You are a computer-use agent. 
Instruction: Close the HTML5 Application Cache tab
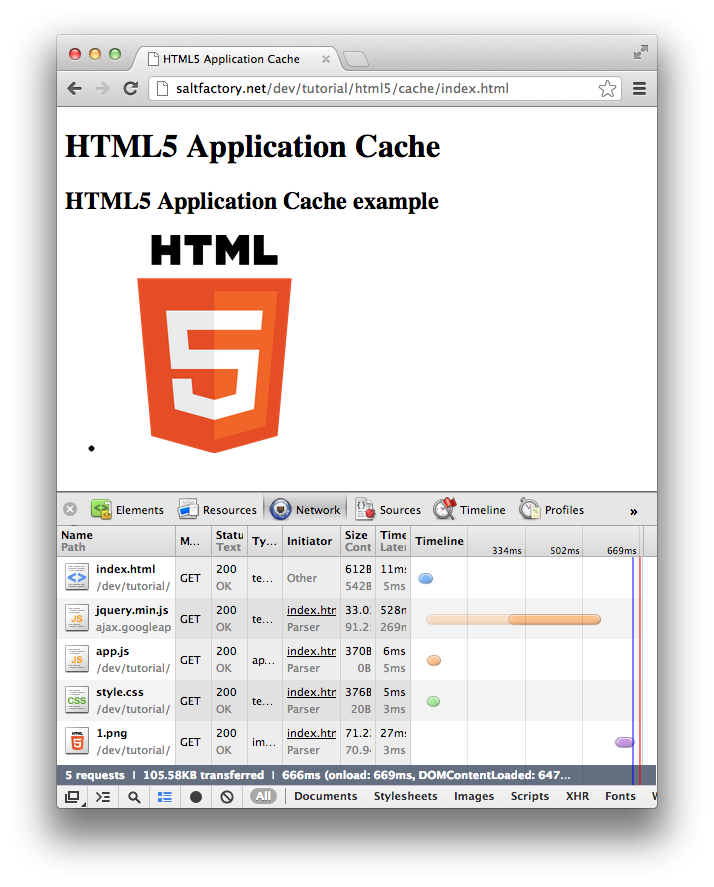click(x=326, y=59)
